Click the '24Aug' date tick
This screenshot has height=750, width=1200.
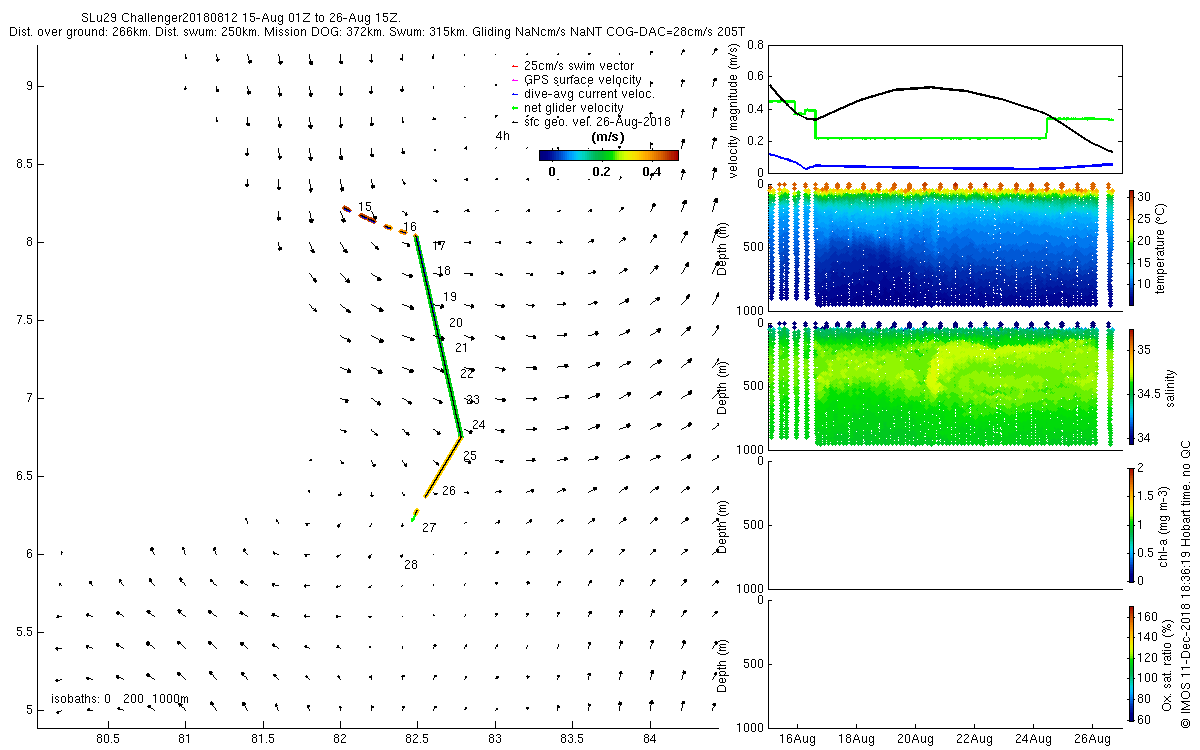tap(1033, 739)
